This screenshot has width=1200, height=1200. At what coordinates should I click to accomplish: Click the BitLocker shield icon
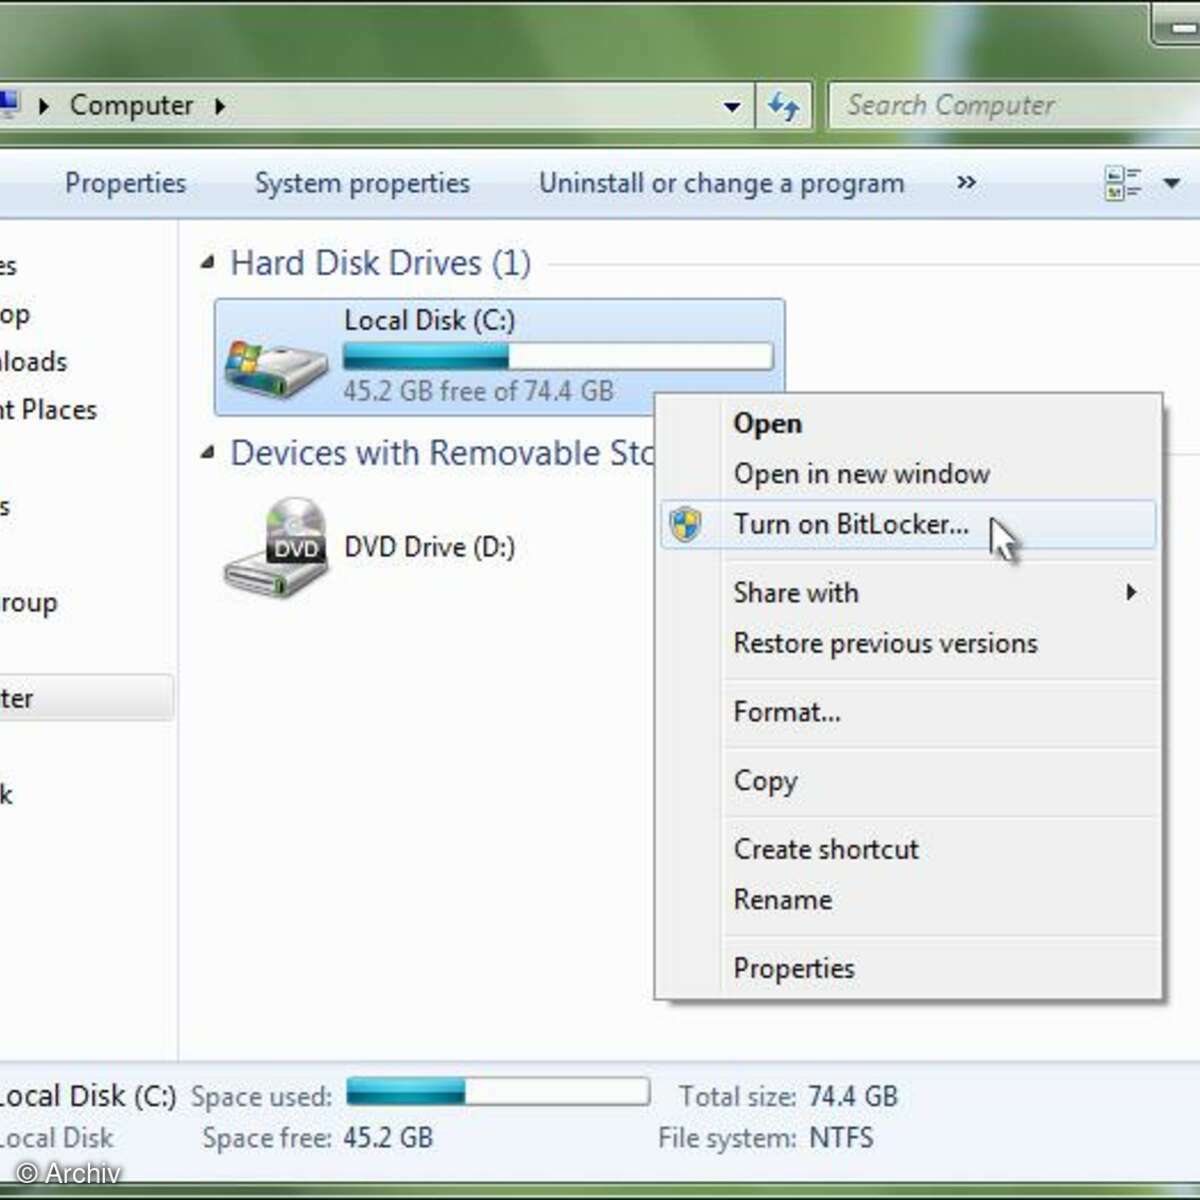(686, 524)
